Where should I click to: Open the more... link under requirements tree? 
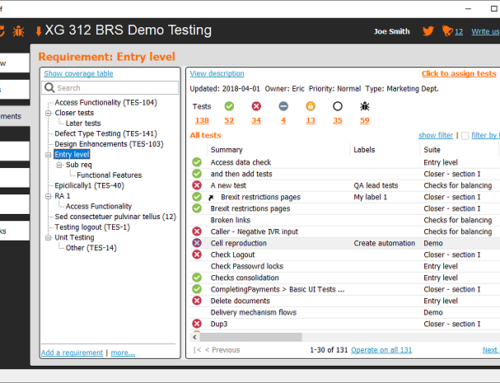(x=123, y=353)
